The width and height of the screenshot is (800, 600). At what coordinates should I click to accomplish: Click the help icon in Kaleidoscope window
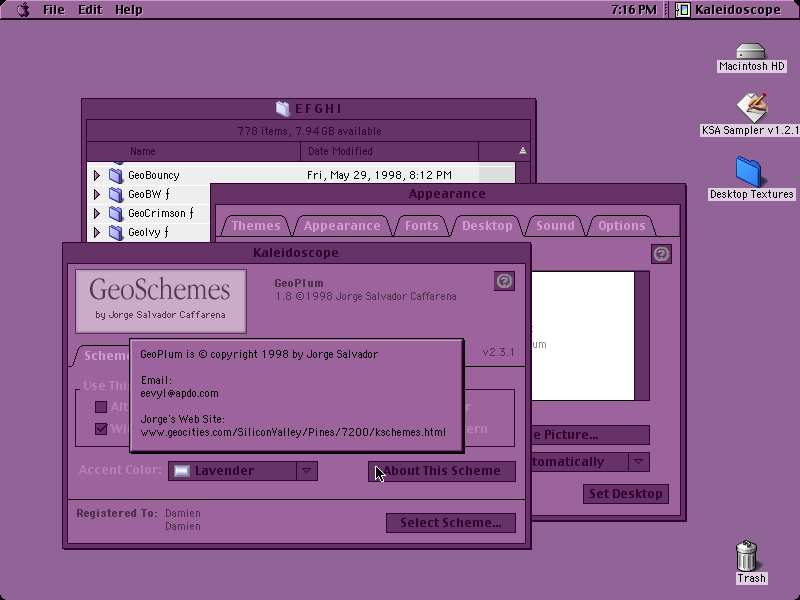coord(504,281)
